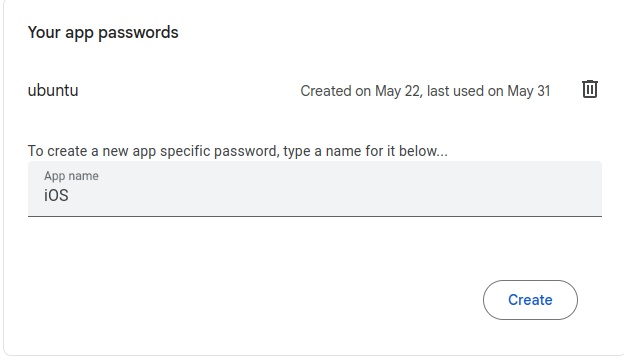Screen dimensions: 624x360
Task: Click the word 'ubuntu' in the list
Action: (x=53, y=91)
